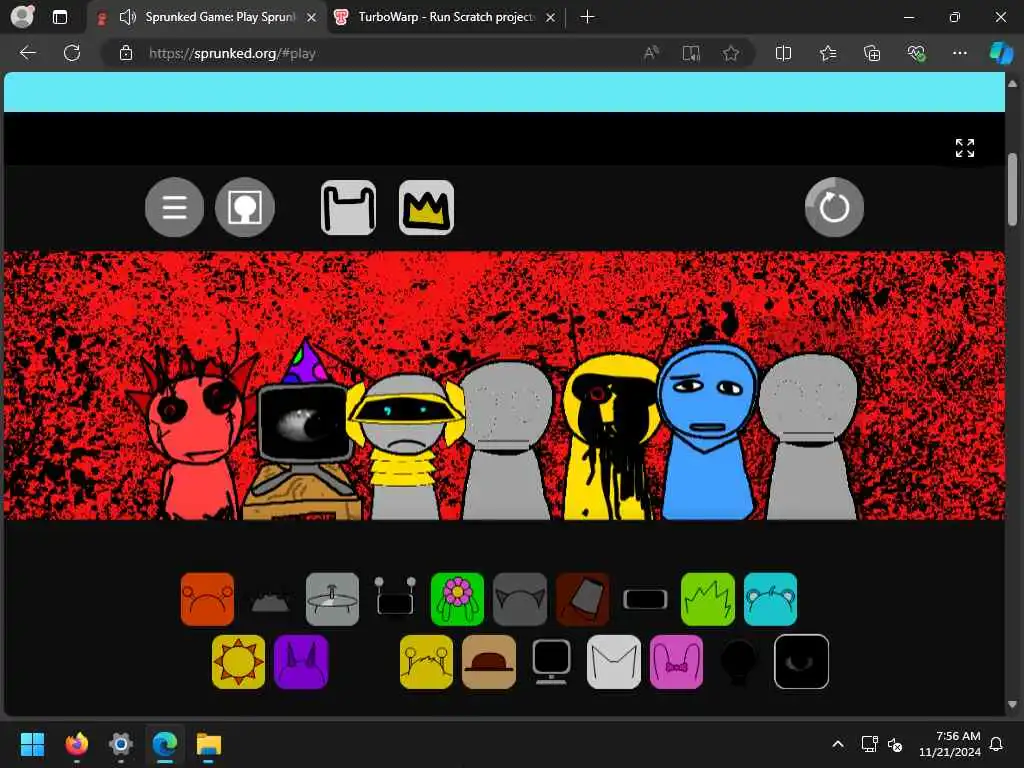The width and height of the screenshot is (1024, 768).
Task: Open read aloud in address bar
Action: pyautogui.click(x=651, y=53)
